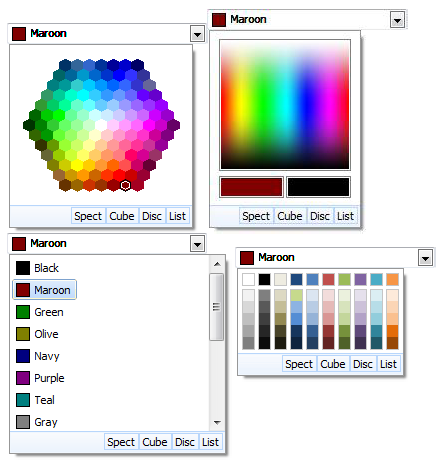This screenshot has height=461, width=436.
Task: Select the orange swatch in cube palette top row
Action: [392, 279]
